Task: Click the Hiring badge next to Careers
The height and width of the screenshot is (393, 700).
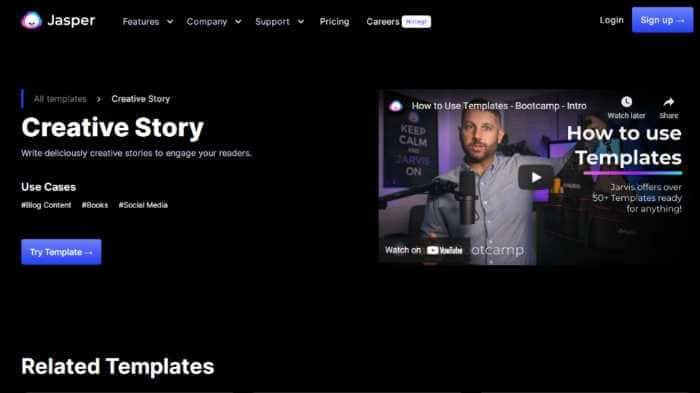Action: pyautogui.click(x=416, y=21)
